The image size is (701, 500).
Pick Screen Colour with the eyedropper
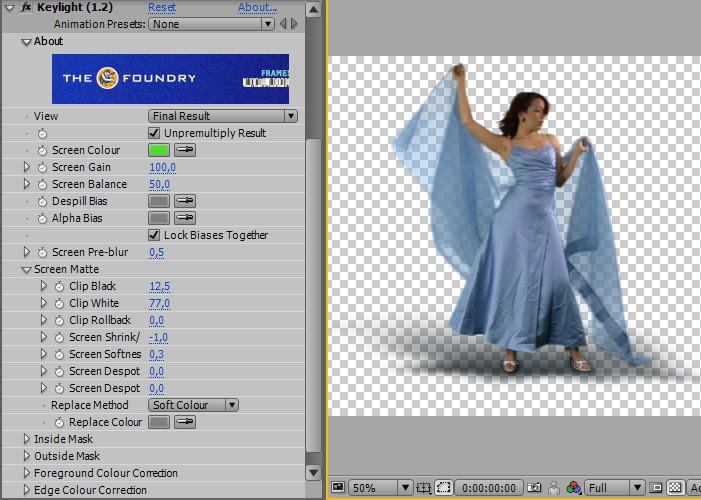[x=185, y=150]
